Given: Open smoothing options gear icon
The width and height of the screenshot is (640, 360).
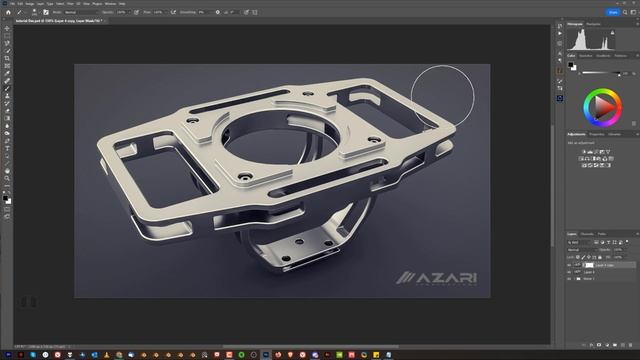Looking at the screenshot, I should click(x=218, y=12).
